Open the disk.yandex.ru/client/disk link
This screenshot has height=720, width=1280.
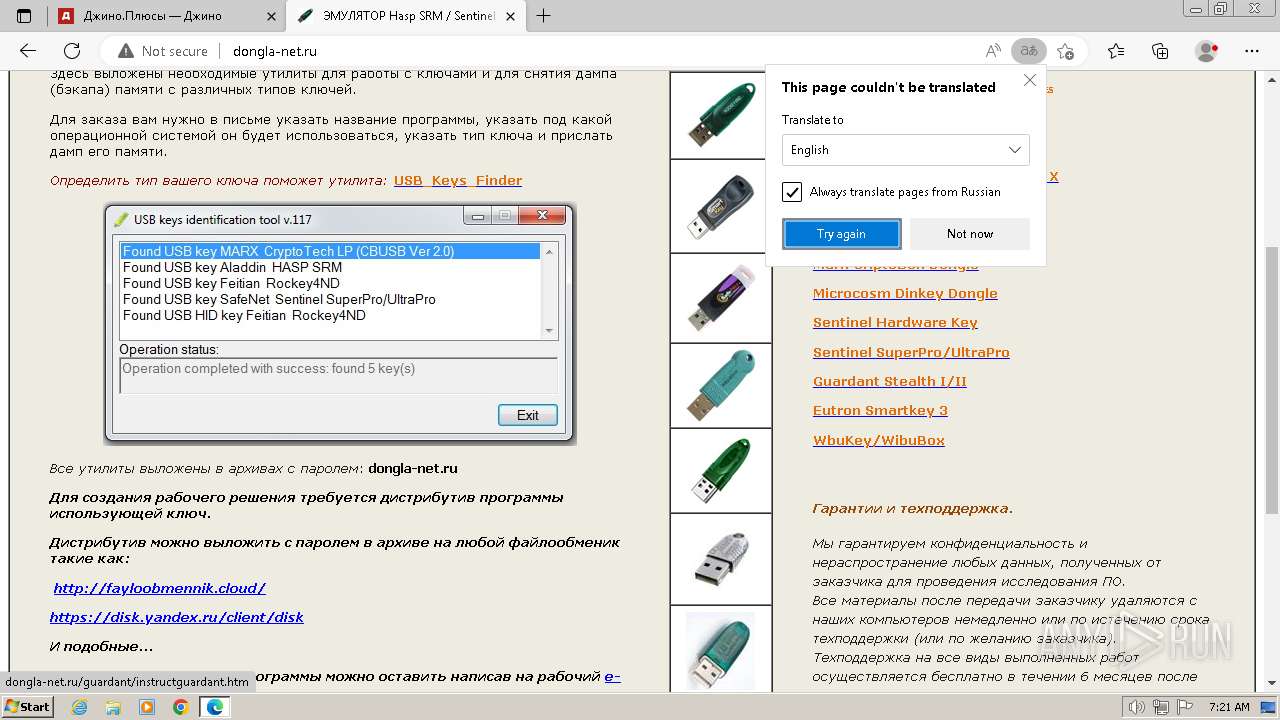pyautogui.click(x=177, y=617)
